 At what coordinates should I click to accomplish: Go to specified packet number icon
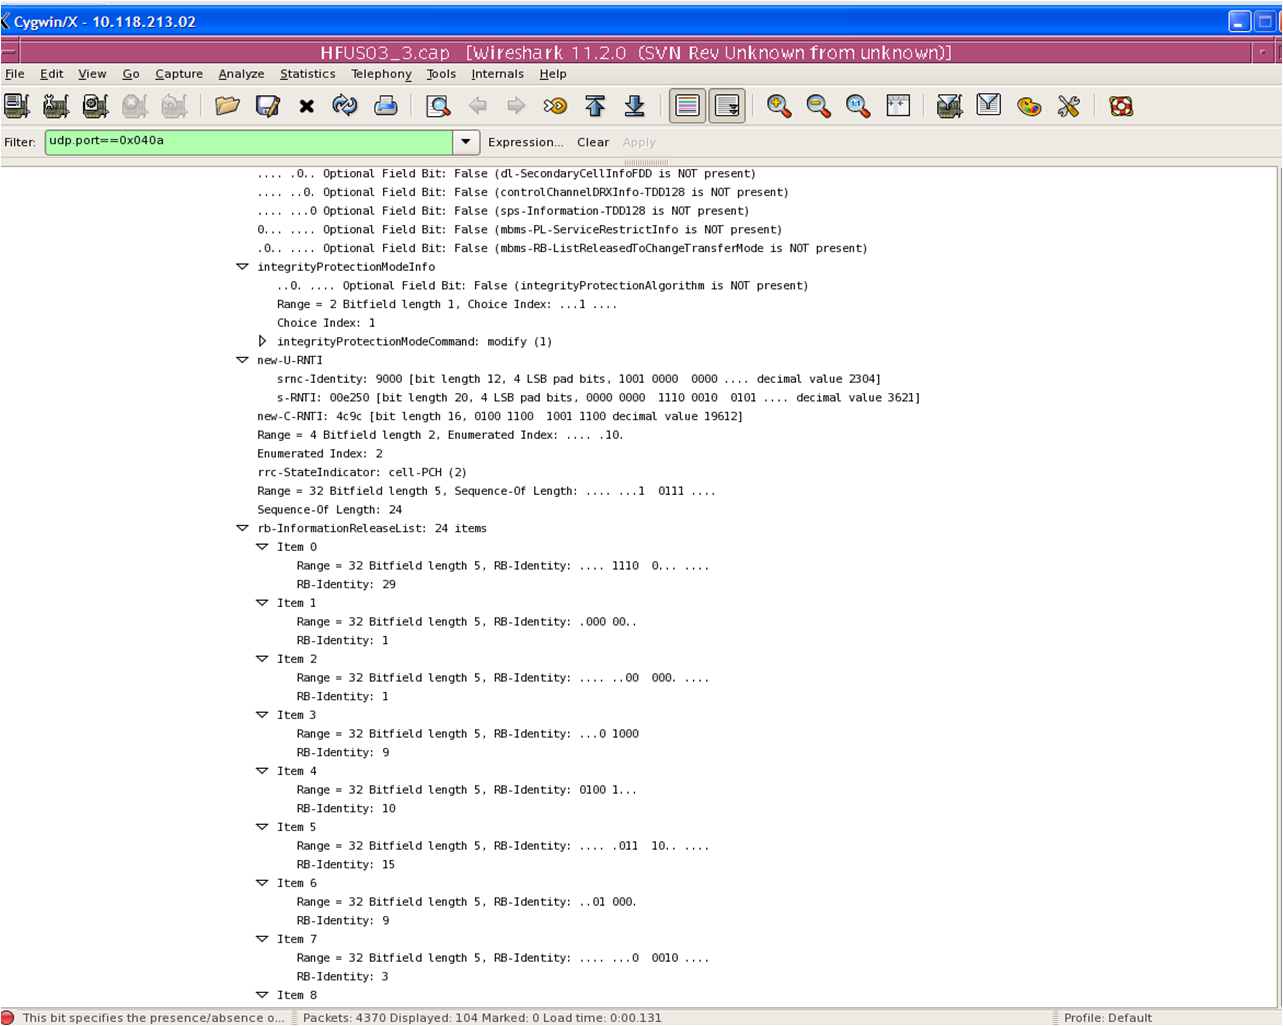pyautogui.click(x=555, y=106)
